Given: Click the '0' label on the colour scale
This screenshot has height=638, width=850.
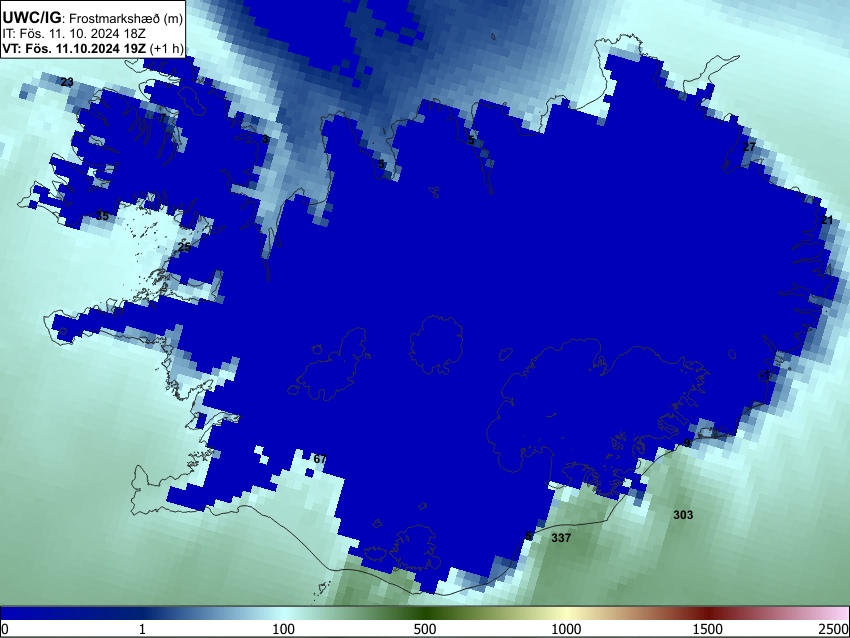Looking at the screenshot, I should pos(5,629).
